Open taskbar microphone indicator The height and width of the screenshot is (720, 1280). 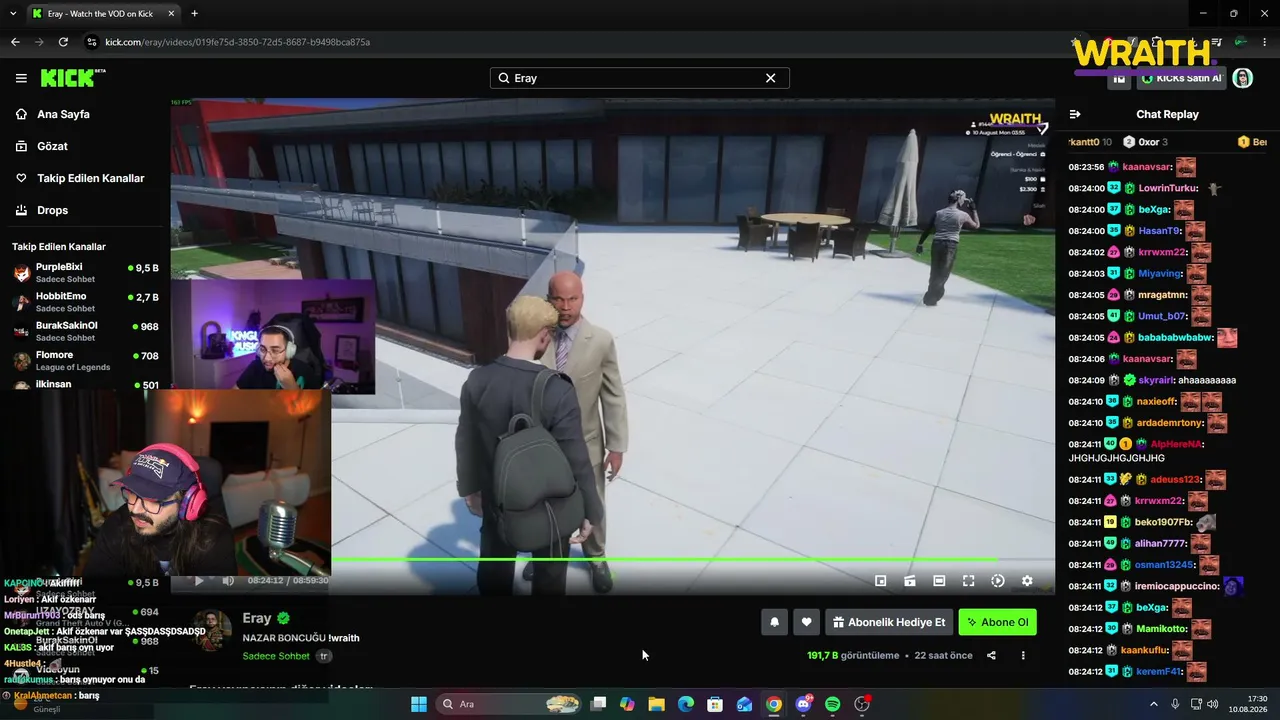(x=1175, y=704)
